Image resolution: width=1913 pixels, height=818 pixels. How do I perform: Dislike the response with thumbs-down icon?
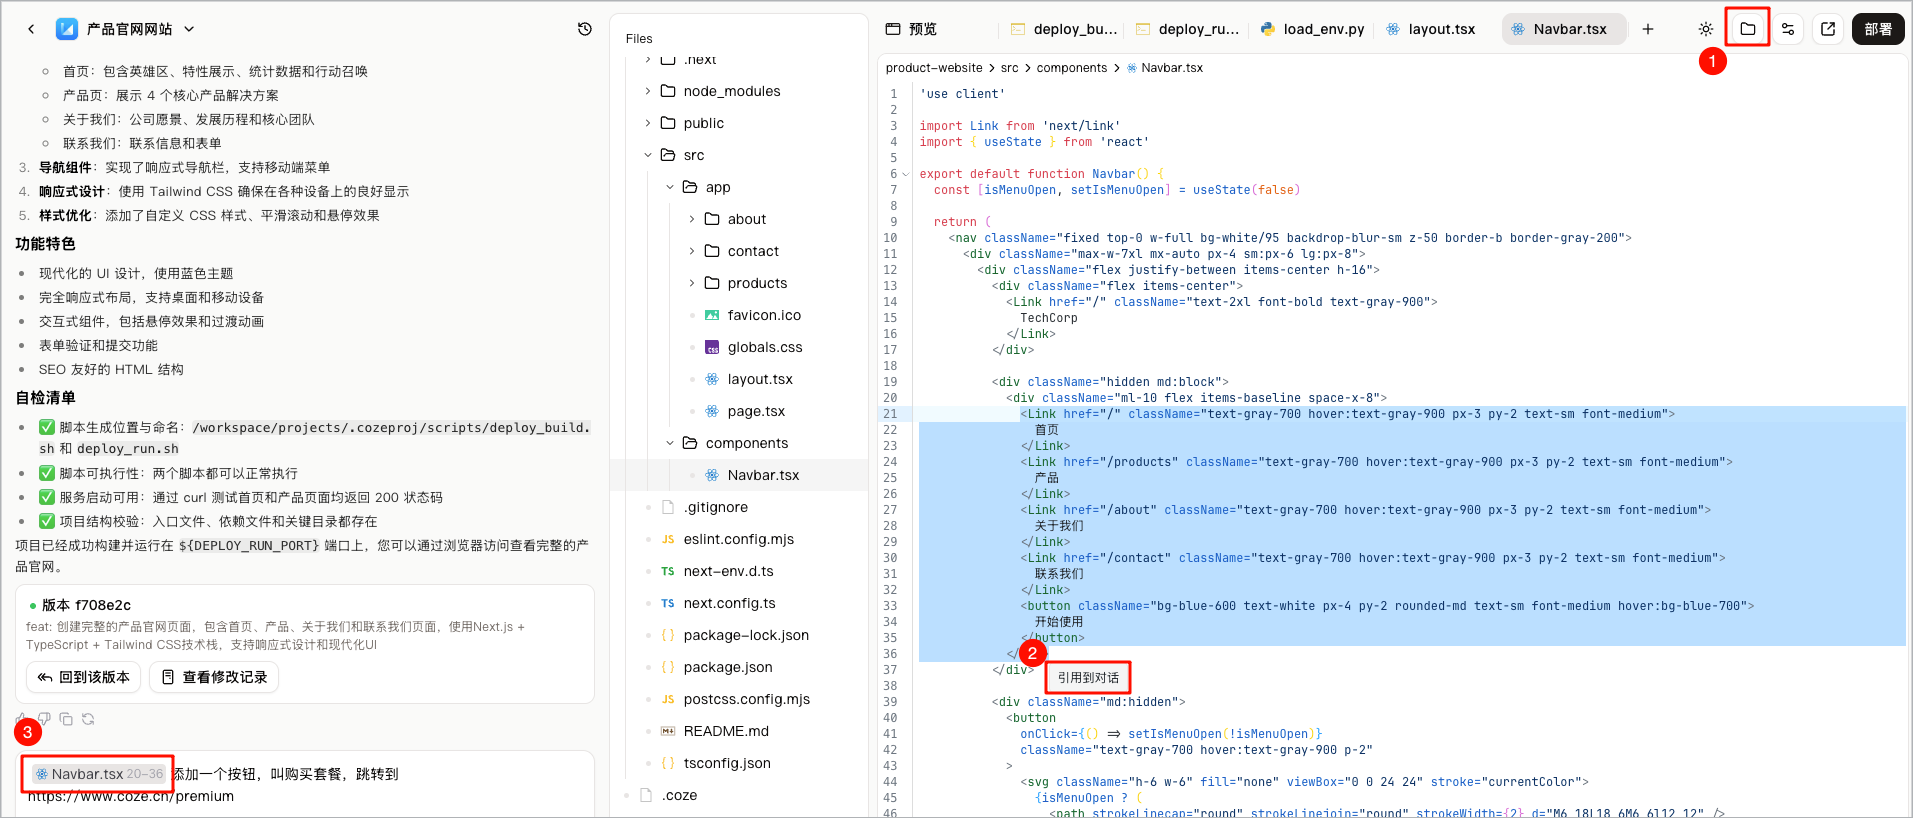pyautogui.click(x=44, y=719)
